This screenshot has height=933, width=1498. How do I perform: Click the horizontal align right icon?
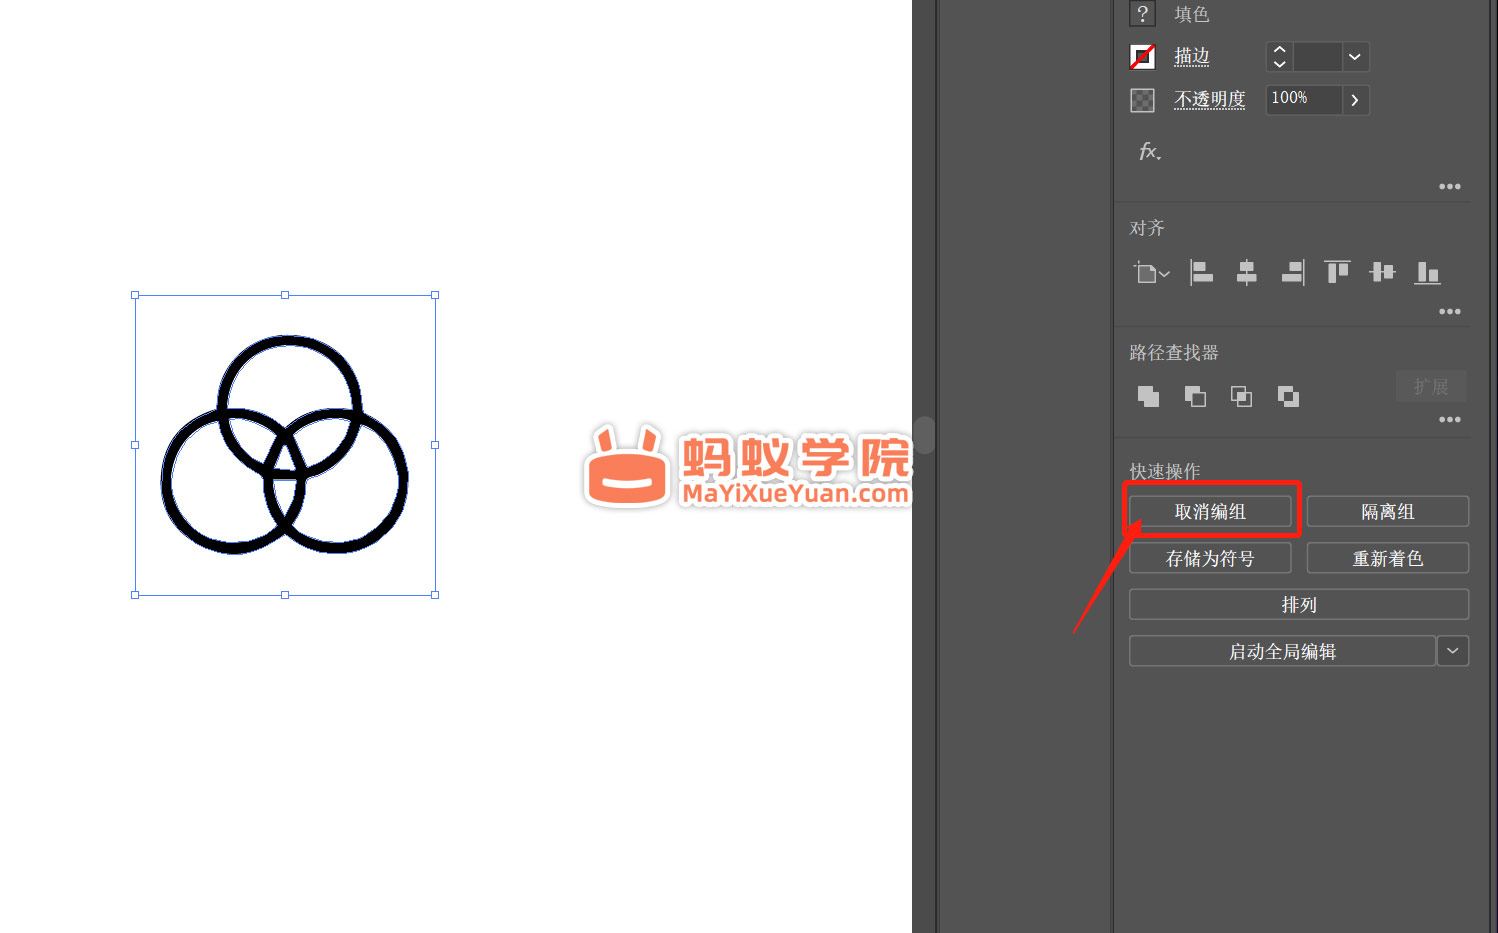pos(1292,272)
